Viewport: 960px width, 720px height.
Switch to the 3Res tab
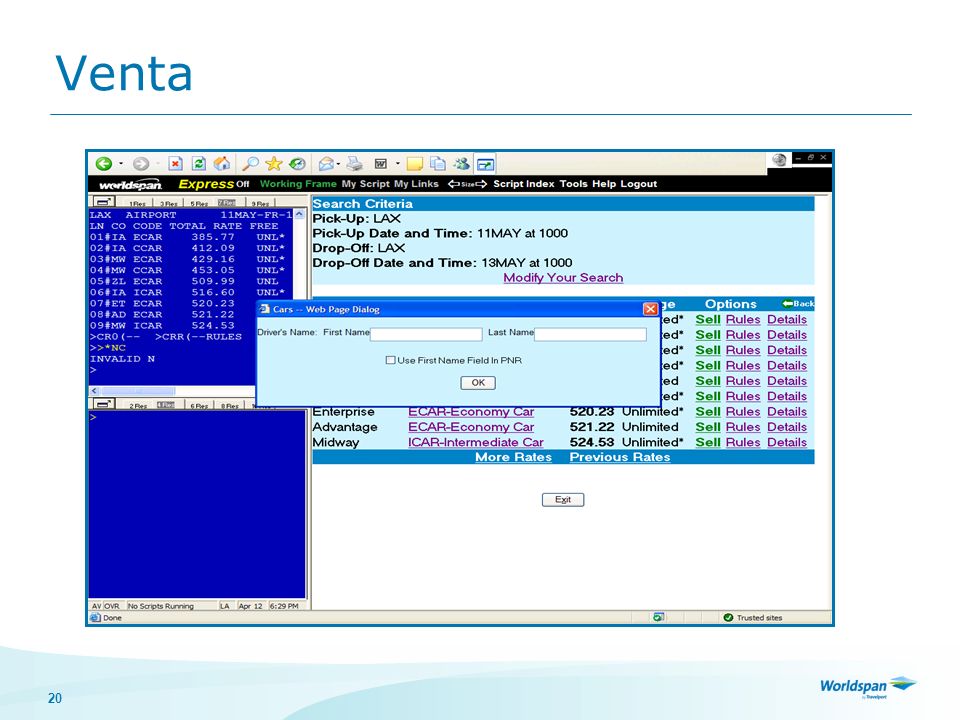(168, 203)
